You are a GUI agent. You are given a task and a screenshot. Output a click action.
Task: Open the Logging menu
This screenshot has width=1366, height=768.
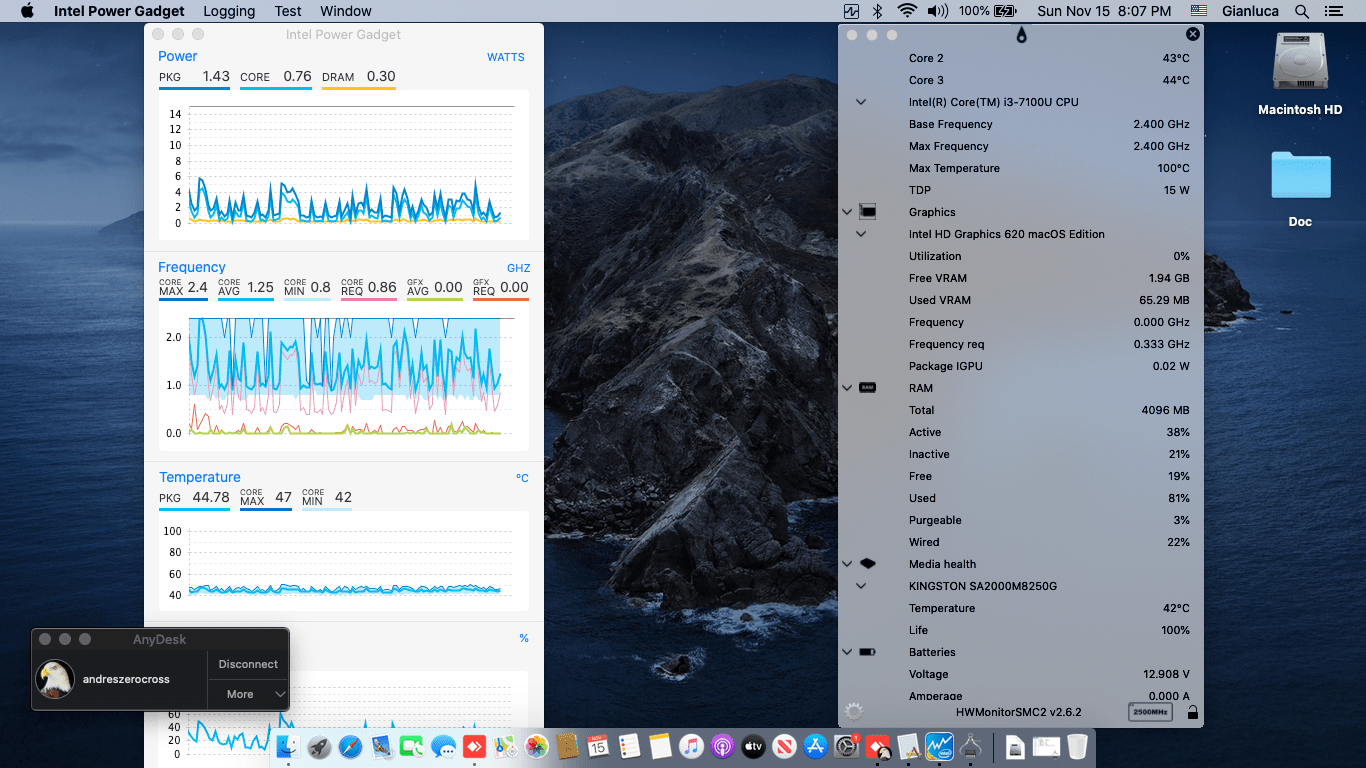pyautogui.click(x=229, y=11)
